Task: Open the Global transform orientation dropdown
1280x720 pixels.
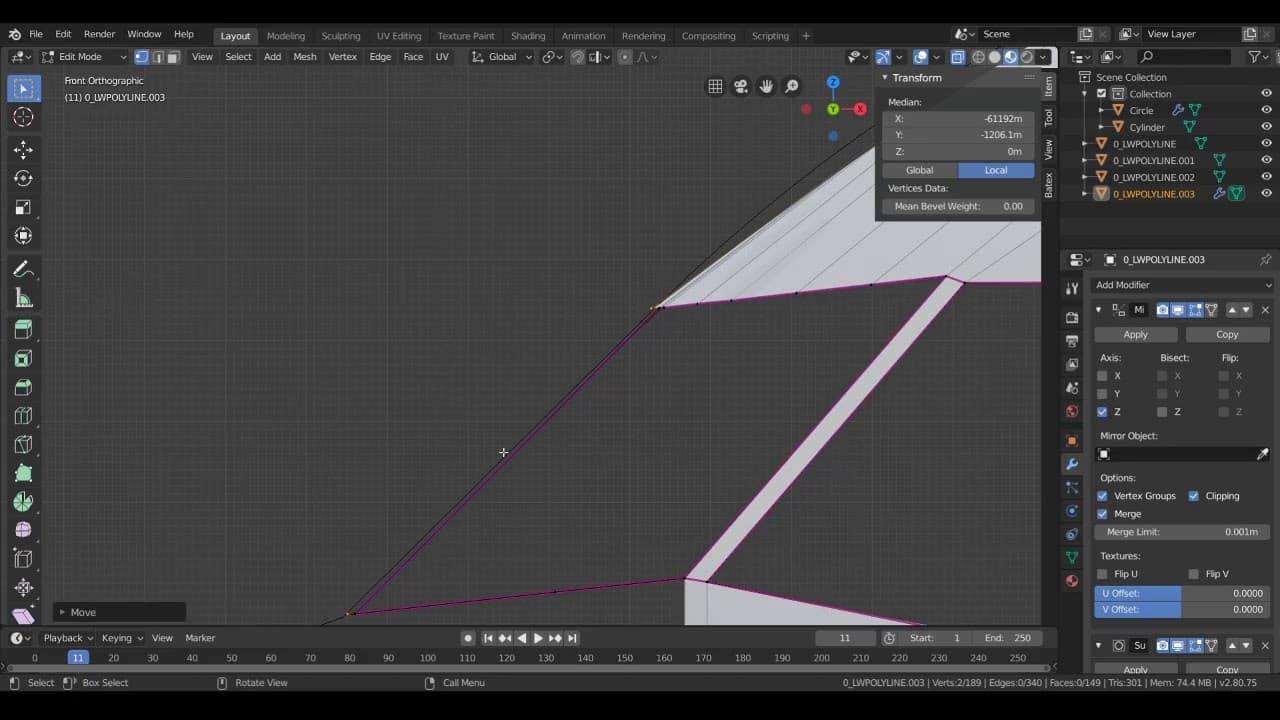Action: click(502, 57)
